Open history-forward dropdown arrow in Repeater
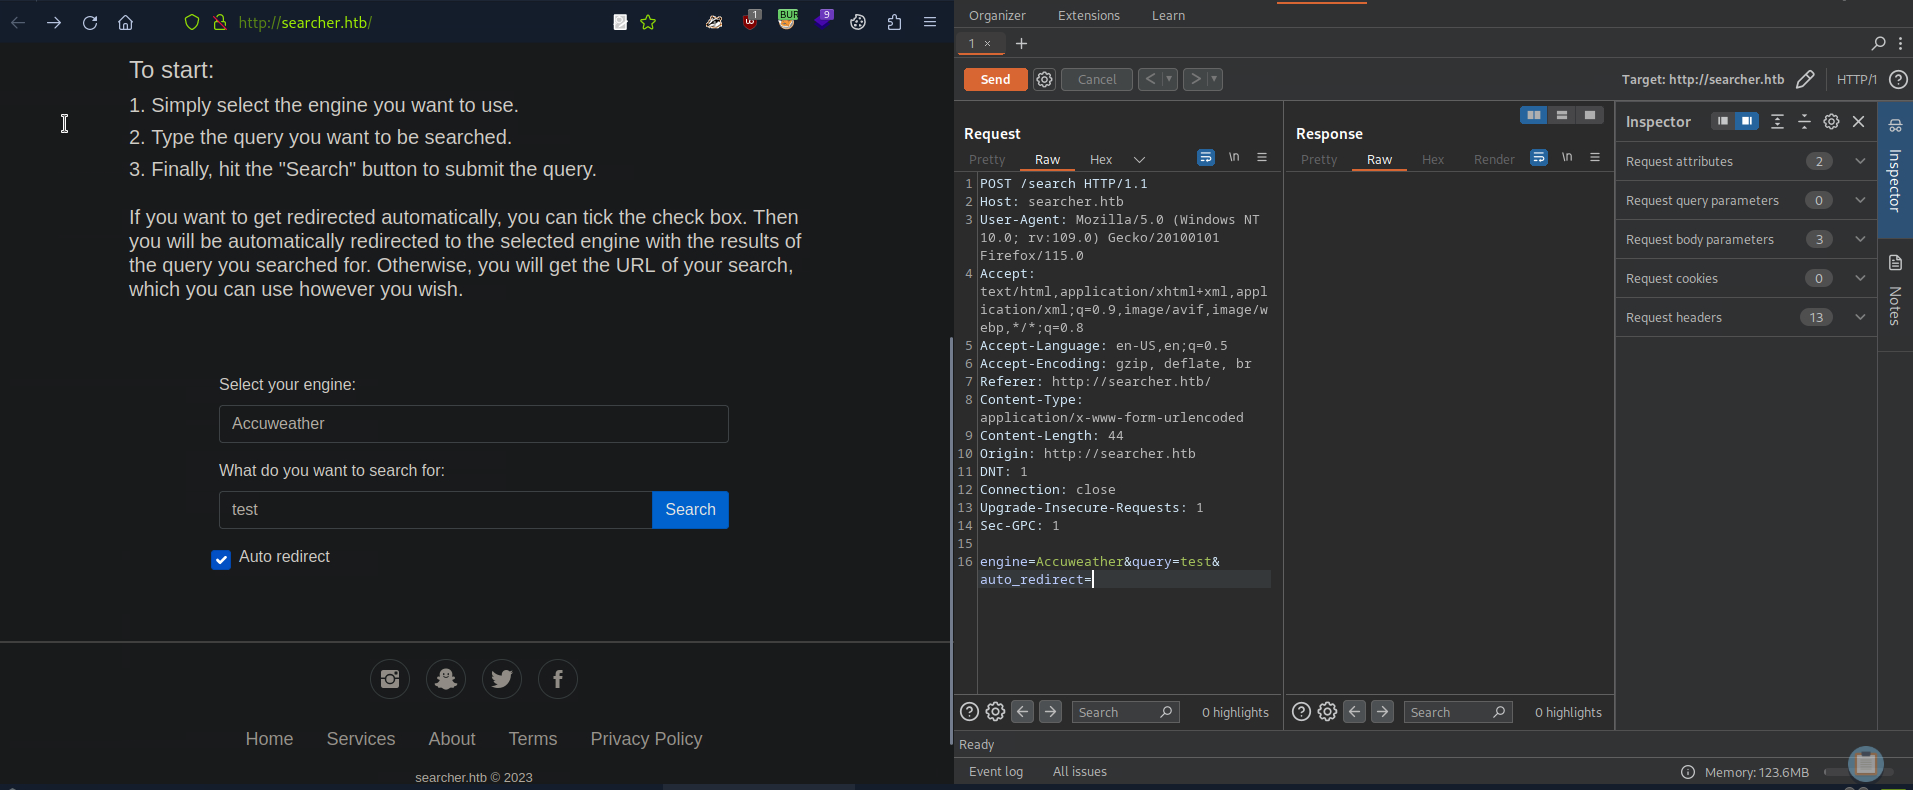Screen dimensions: 1913x790 click(1214, 79)
